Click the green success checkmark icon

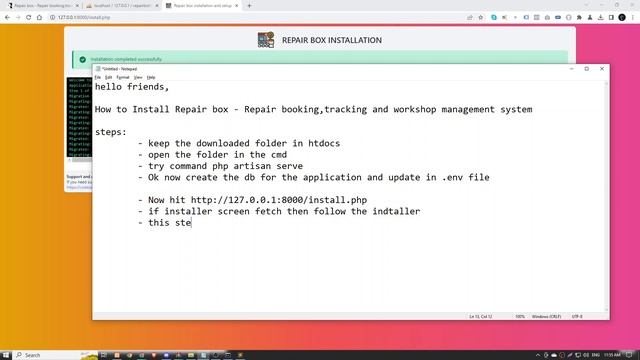(x=83, y=60)
